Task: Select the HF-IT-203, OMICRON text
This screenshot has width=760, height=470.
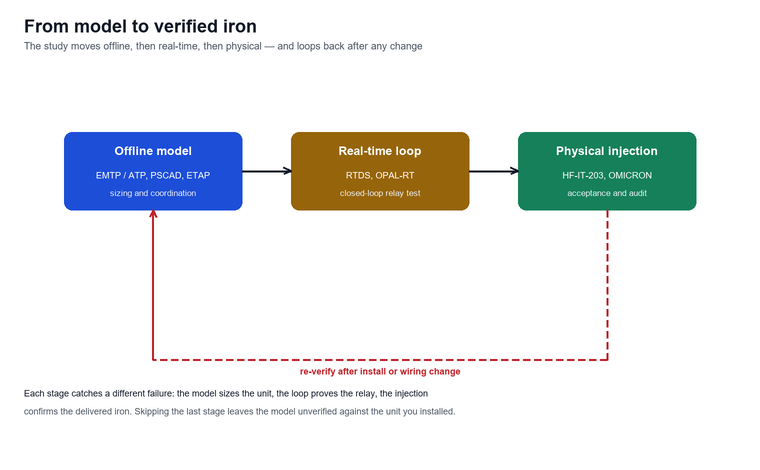Action: [607, 175]
